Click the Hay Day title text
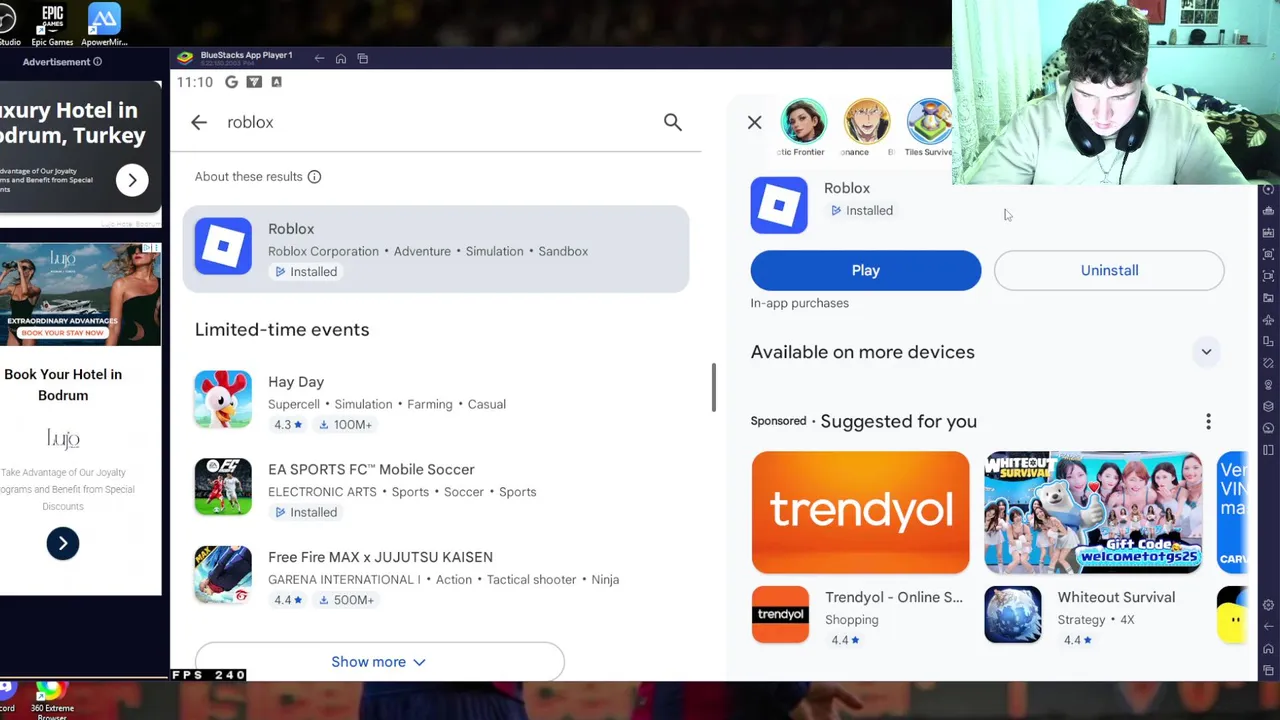Image resolution: width=1280 pixels, height=720 pixels. pyautogui.click(x=296, y=382)
